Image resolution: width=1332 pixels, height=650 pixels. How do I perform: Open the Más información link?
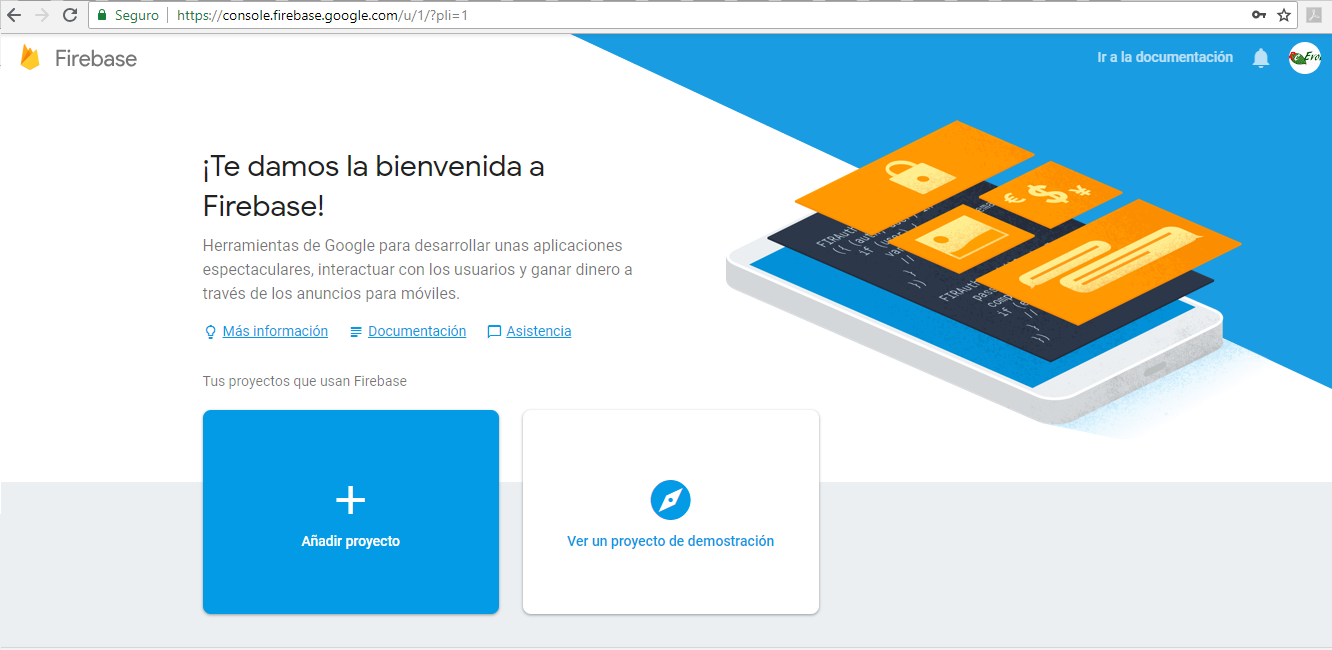[x=275, y=331]
